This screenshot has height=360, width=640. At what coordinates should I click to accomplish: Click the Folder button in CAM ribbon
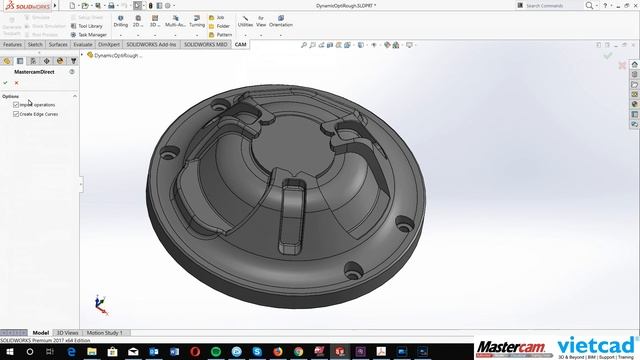click(219, 26)
